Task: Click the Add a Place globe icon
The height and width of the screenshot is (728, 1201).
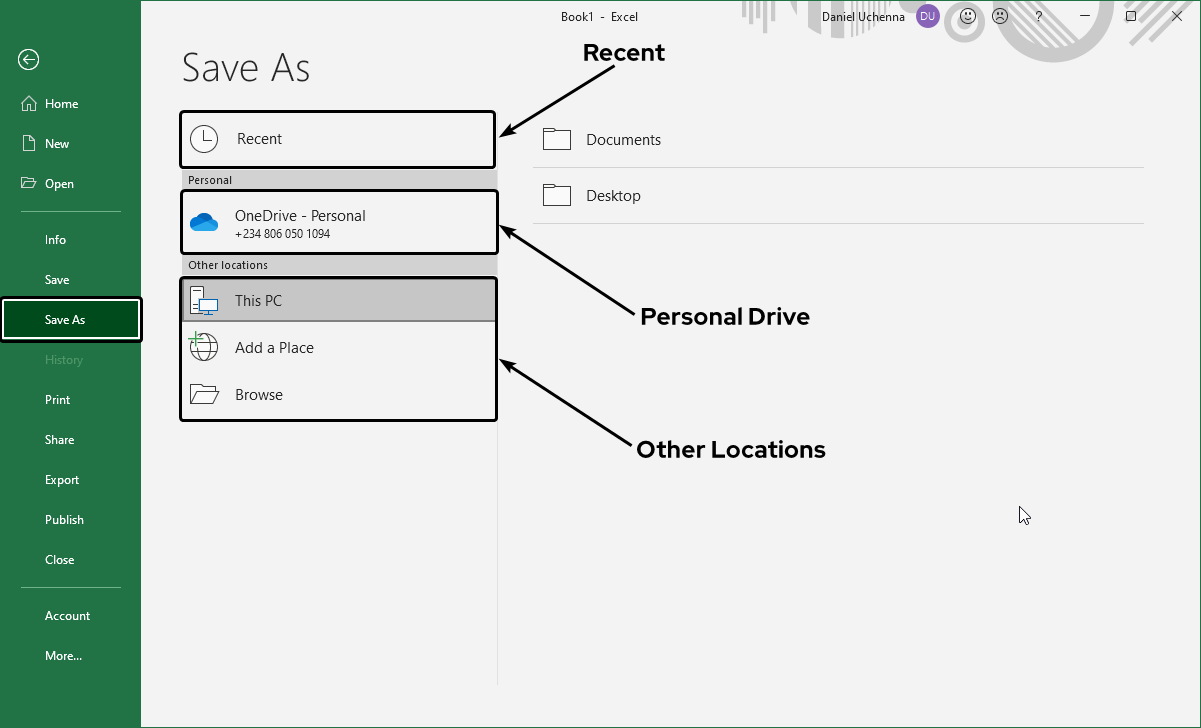Action: tap(204, 347)
